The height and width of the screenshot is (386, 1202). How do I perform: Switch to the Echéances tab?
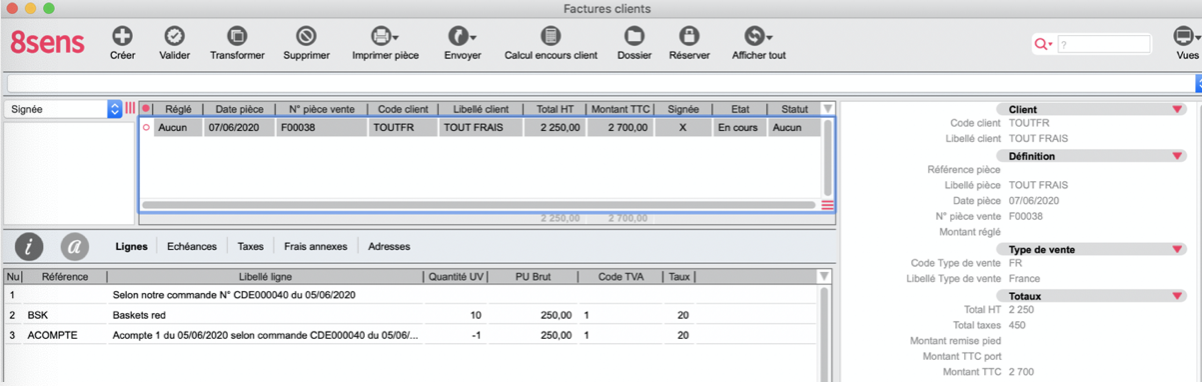192,246
